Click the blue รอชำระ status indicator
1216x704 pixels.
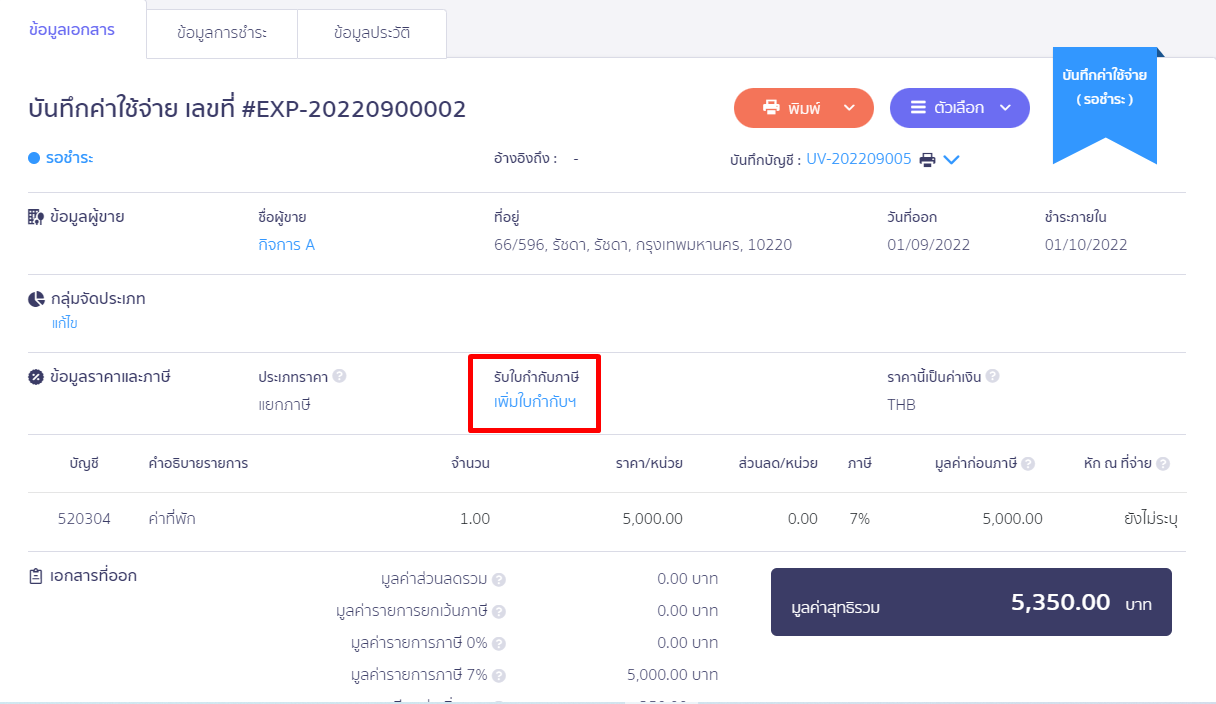click(x=61, y=158)
